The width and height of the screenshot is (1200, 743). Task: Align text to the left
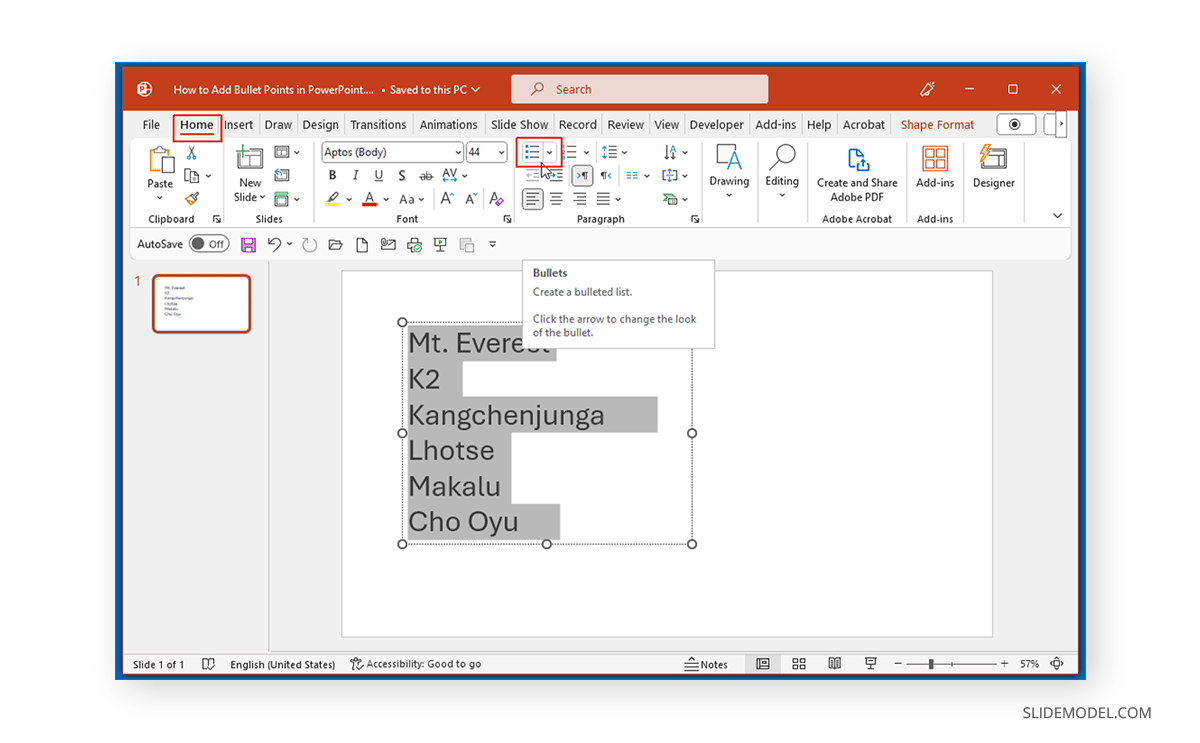click(x=533, y=199)
